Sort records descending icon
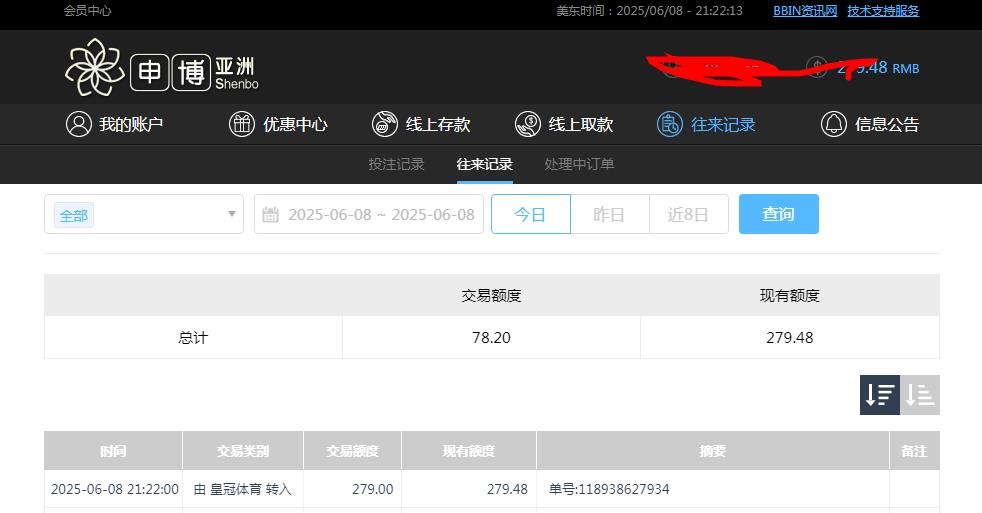Viewport: 982px width, 513px height. point(880,395)
